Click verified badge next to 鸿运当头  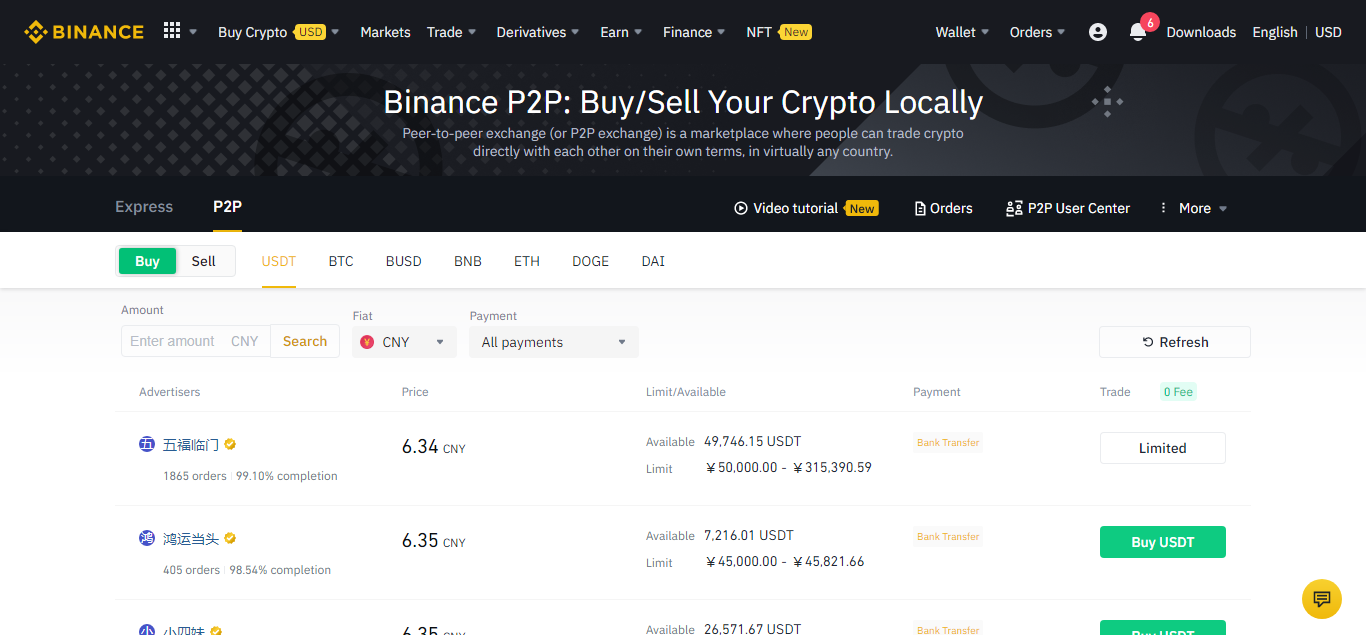230,538
